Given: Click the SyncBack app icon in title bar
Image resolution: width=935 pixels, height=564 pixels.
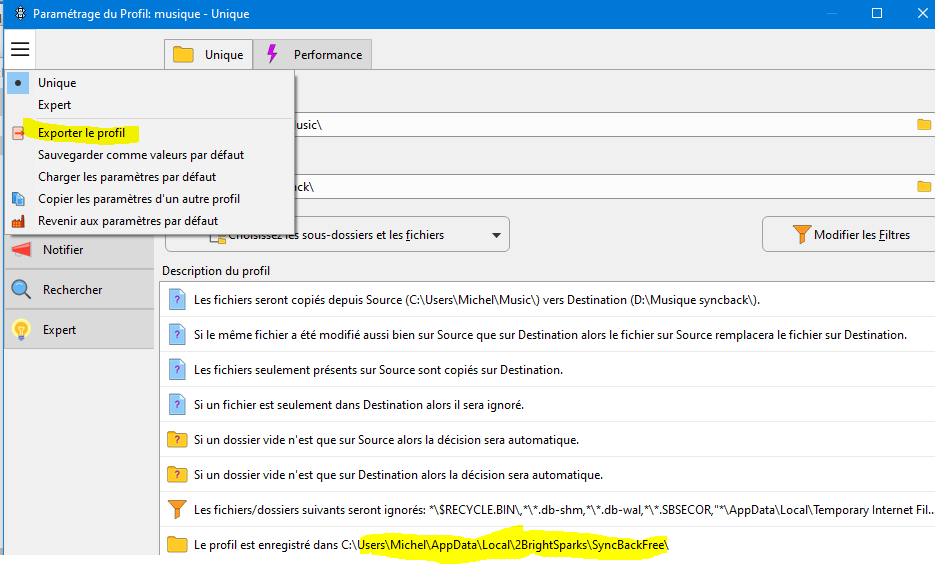Looking at the screenshot, I should [20, 13].
